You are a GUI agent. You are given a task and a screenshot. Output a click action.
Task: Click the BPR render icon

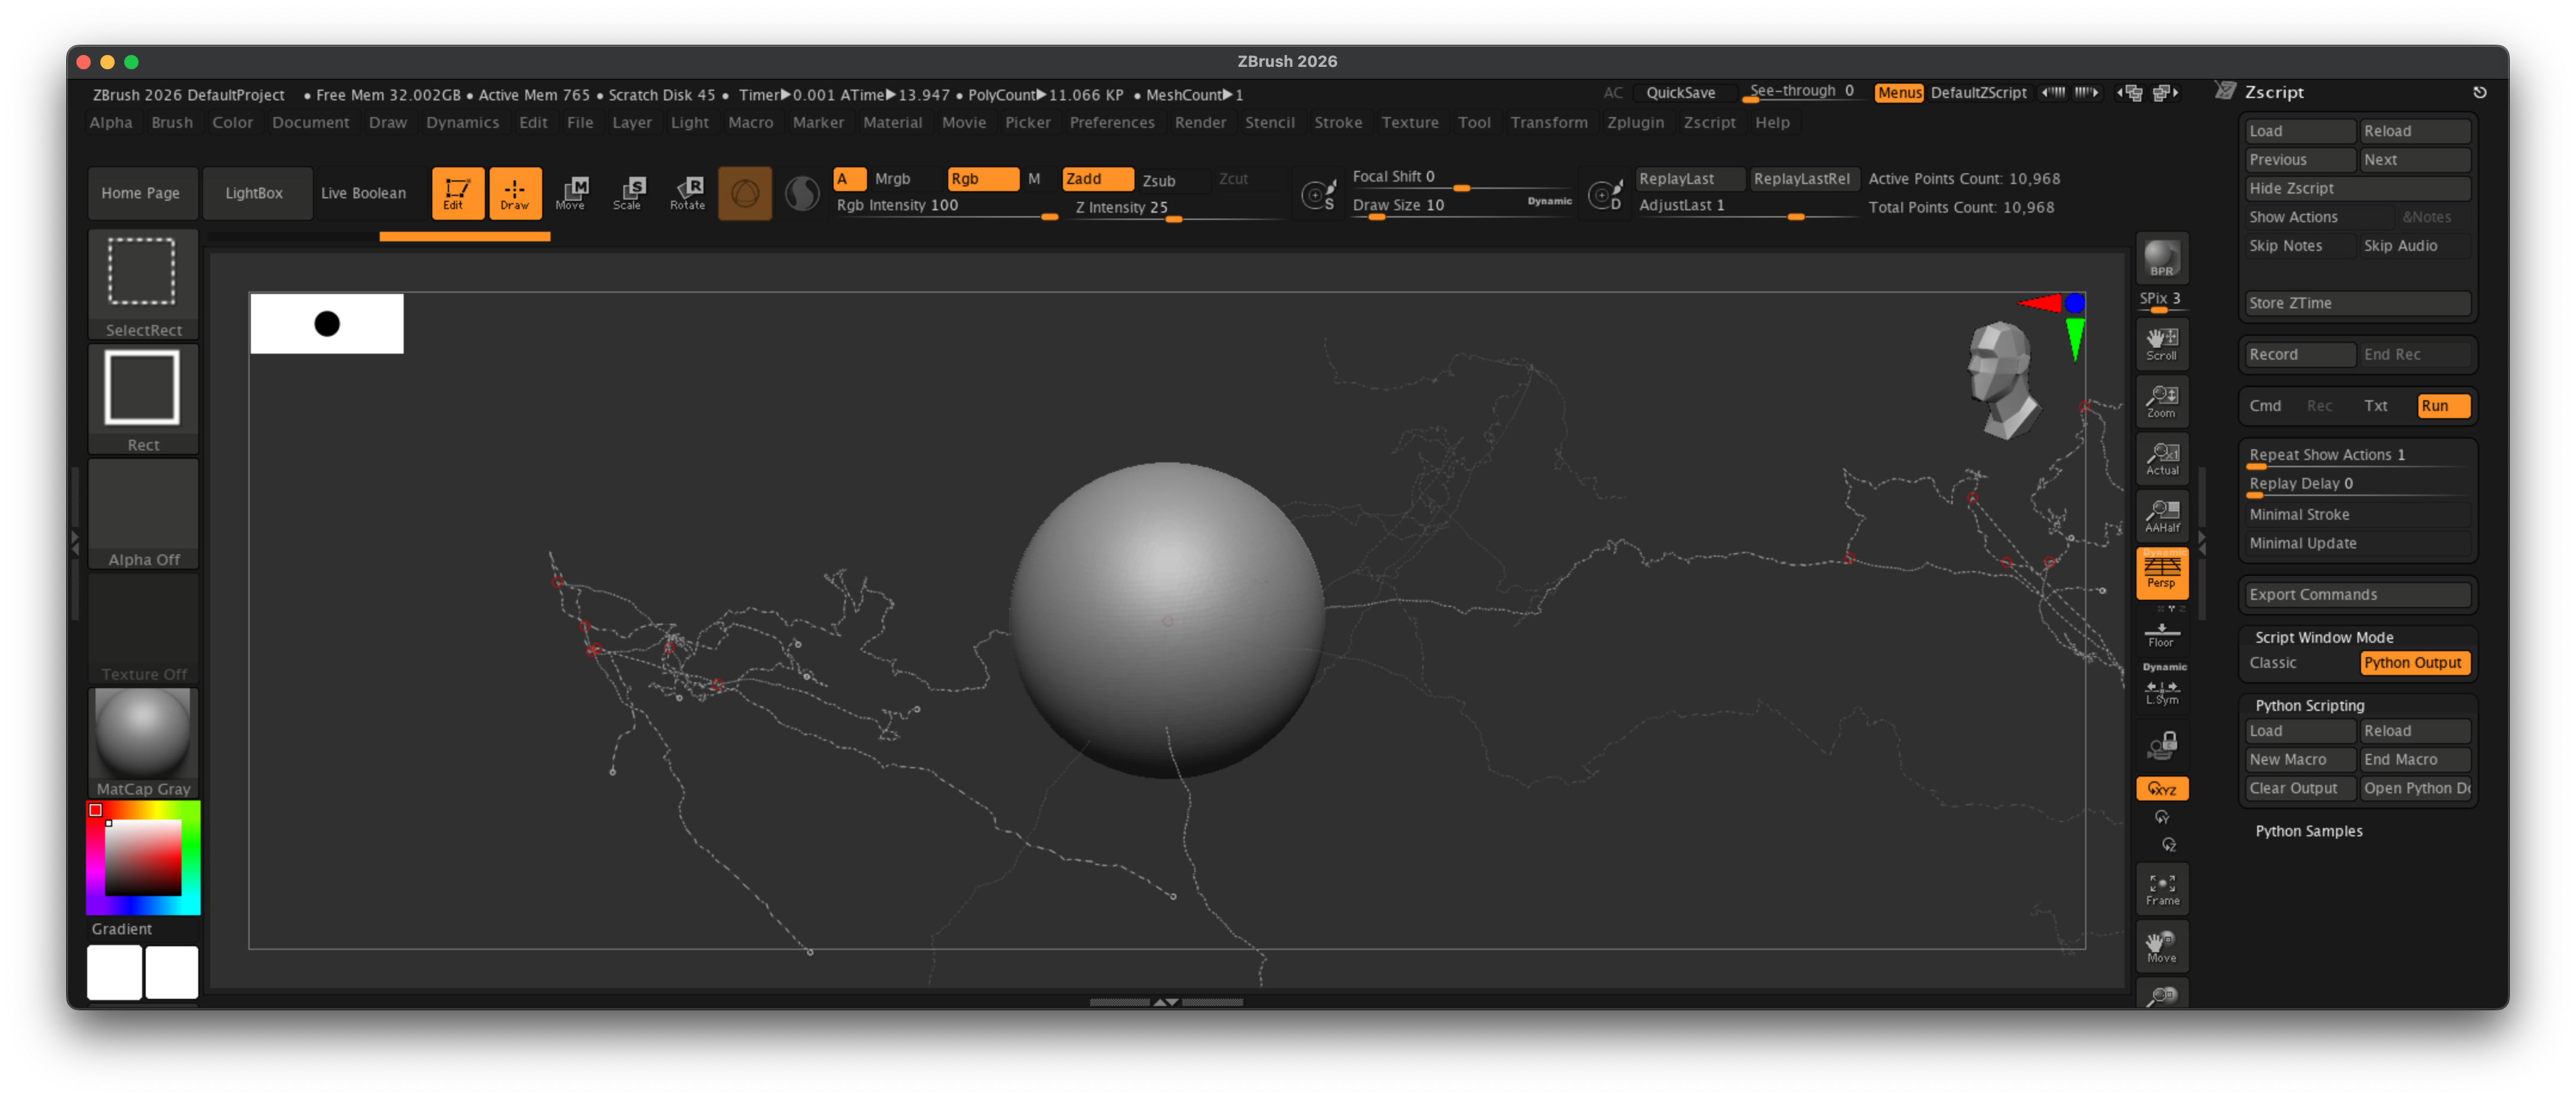click(2161, 258)
